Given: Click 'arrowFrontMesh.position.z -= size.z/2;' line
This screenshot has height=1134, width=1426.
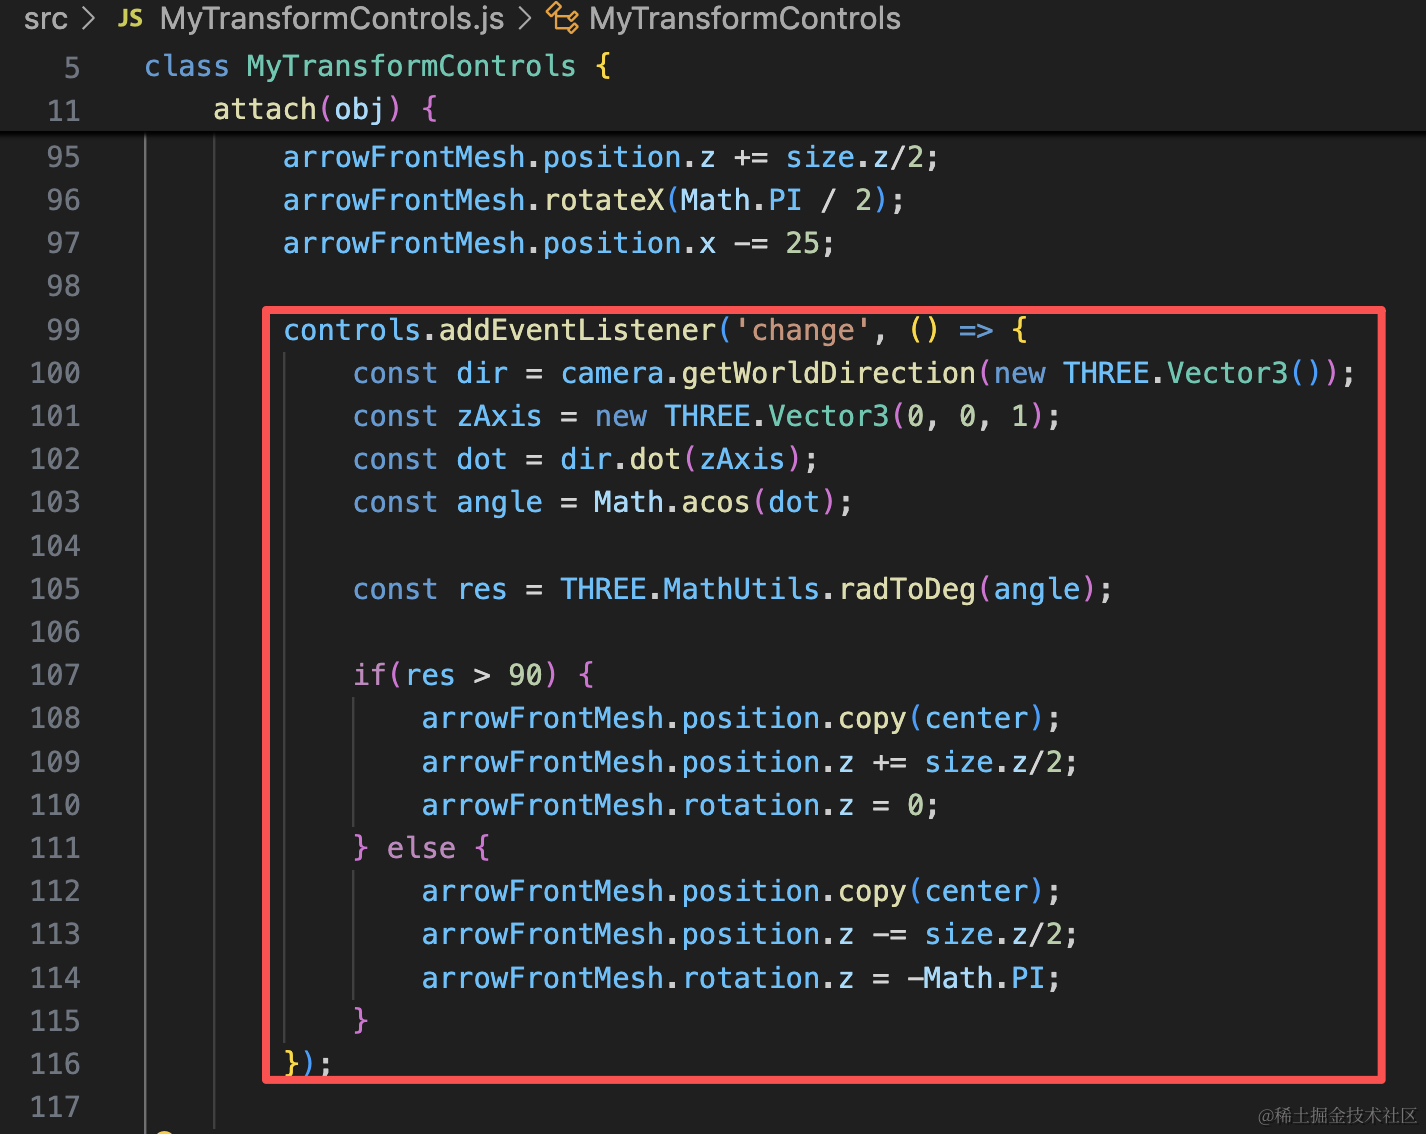Looking at the screenshot, I should (749, 934).
